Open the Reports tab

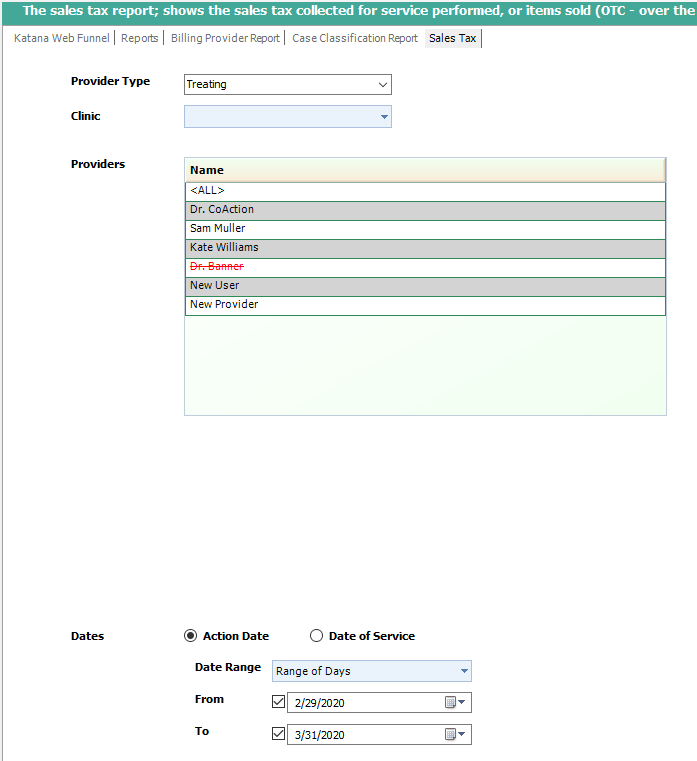(x=140, y=38)
